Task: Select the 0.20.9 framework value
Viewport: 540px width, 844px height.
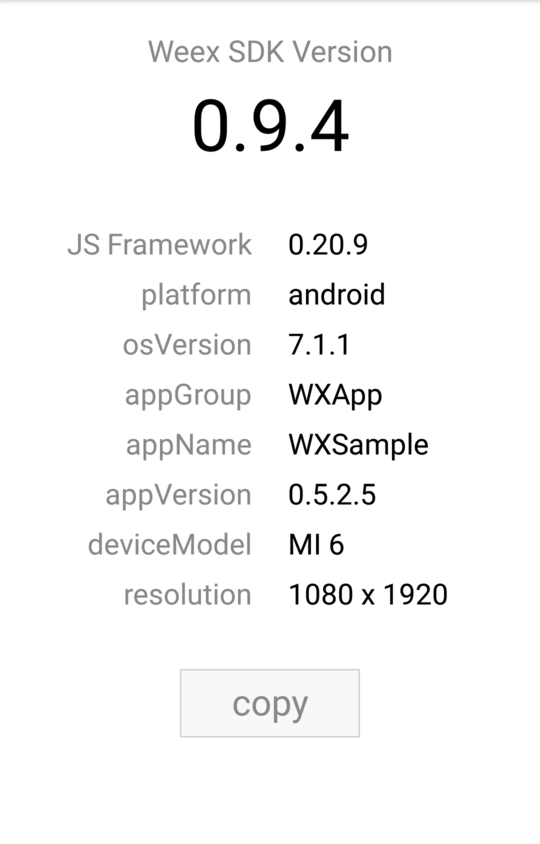Action: tap(328, 244)
